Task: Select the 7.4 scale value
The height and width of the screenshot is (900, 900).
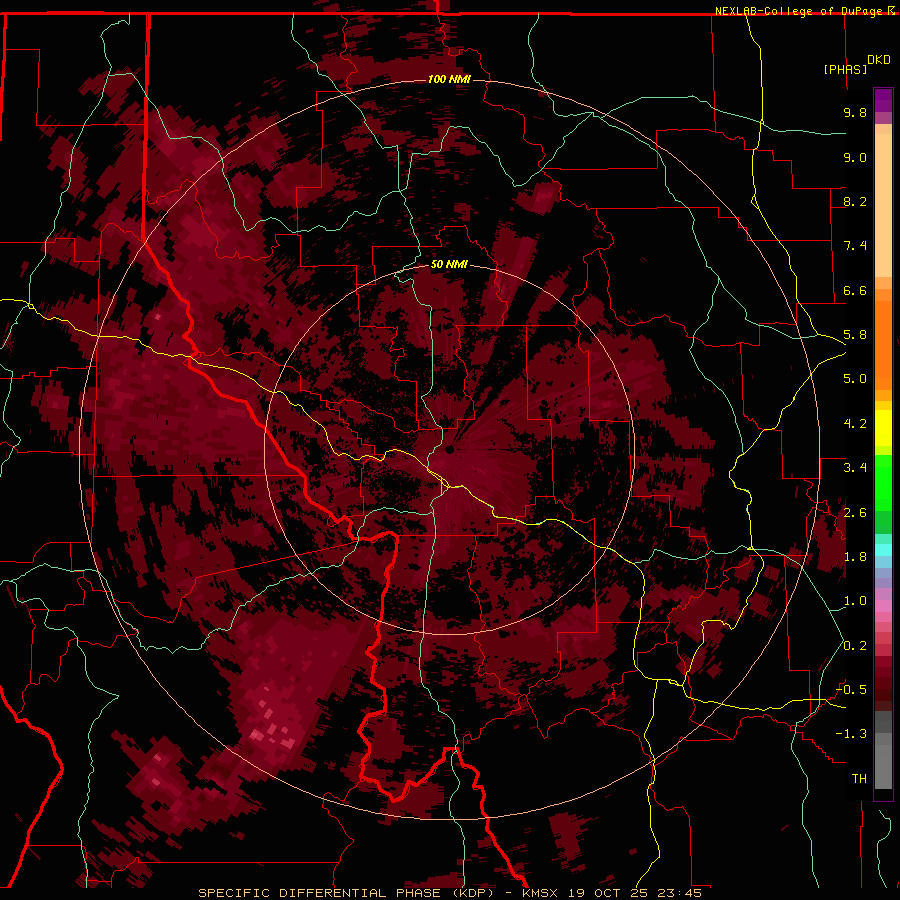Action: [x=855, y=246]
